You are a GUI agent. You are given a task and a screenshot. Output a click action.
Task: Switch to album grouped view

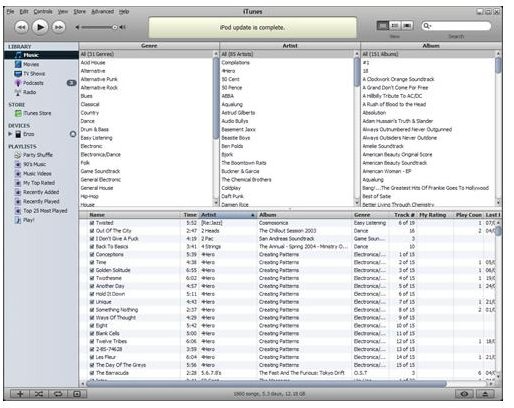pyautogui.click(x=395, y=25)
